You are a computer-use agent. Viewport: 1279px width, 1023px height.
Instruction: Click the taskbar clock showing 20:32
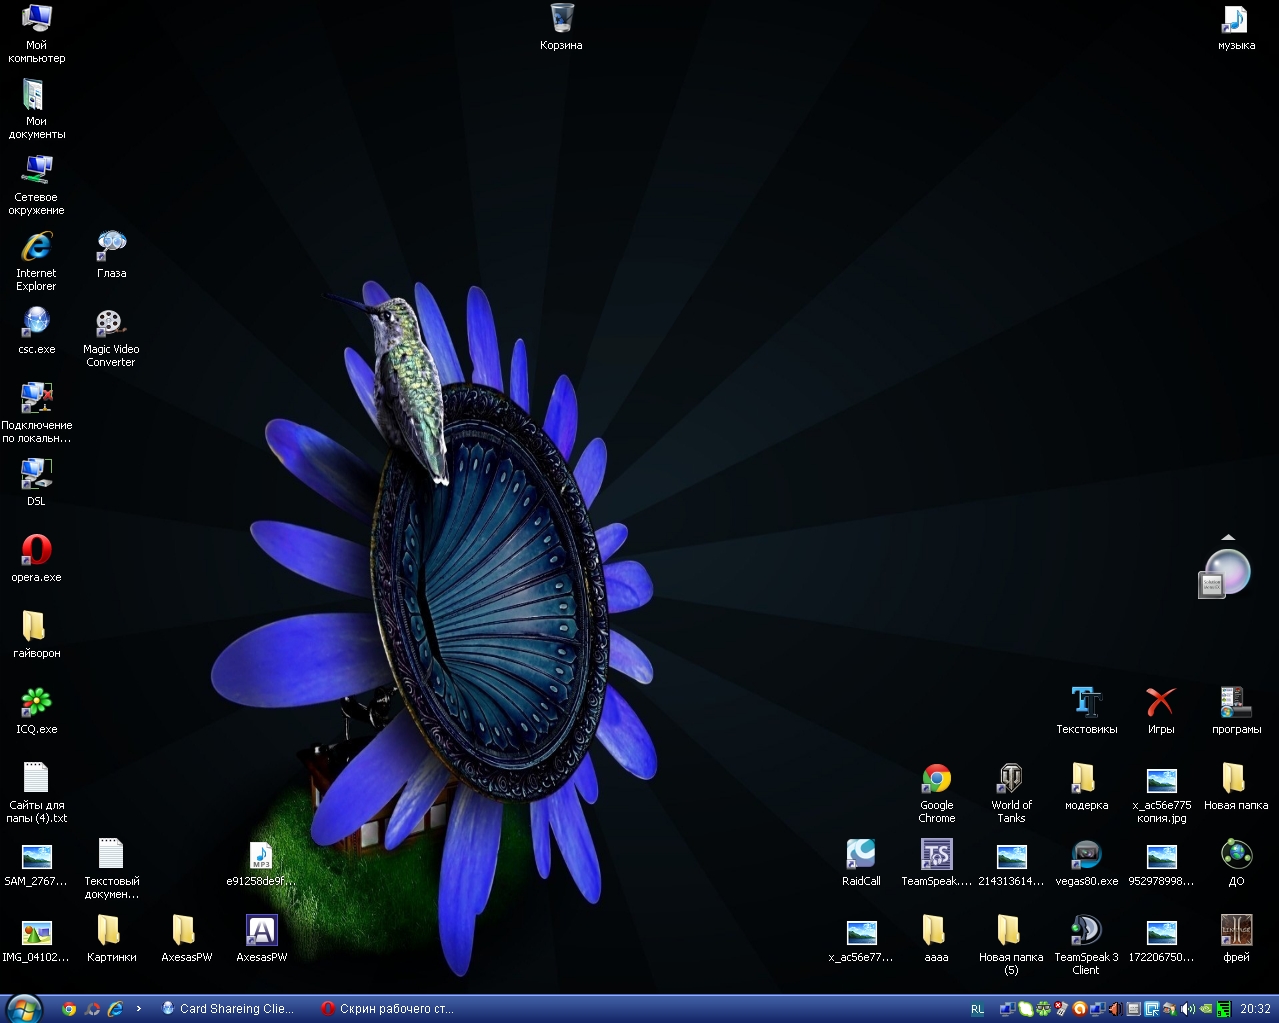tap(1255, 1009)
